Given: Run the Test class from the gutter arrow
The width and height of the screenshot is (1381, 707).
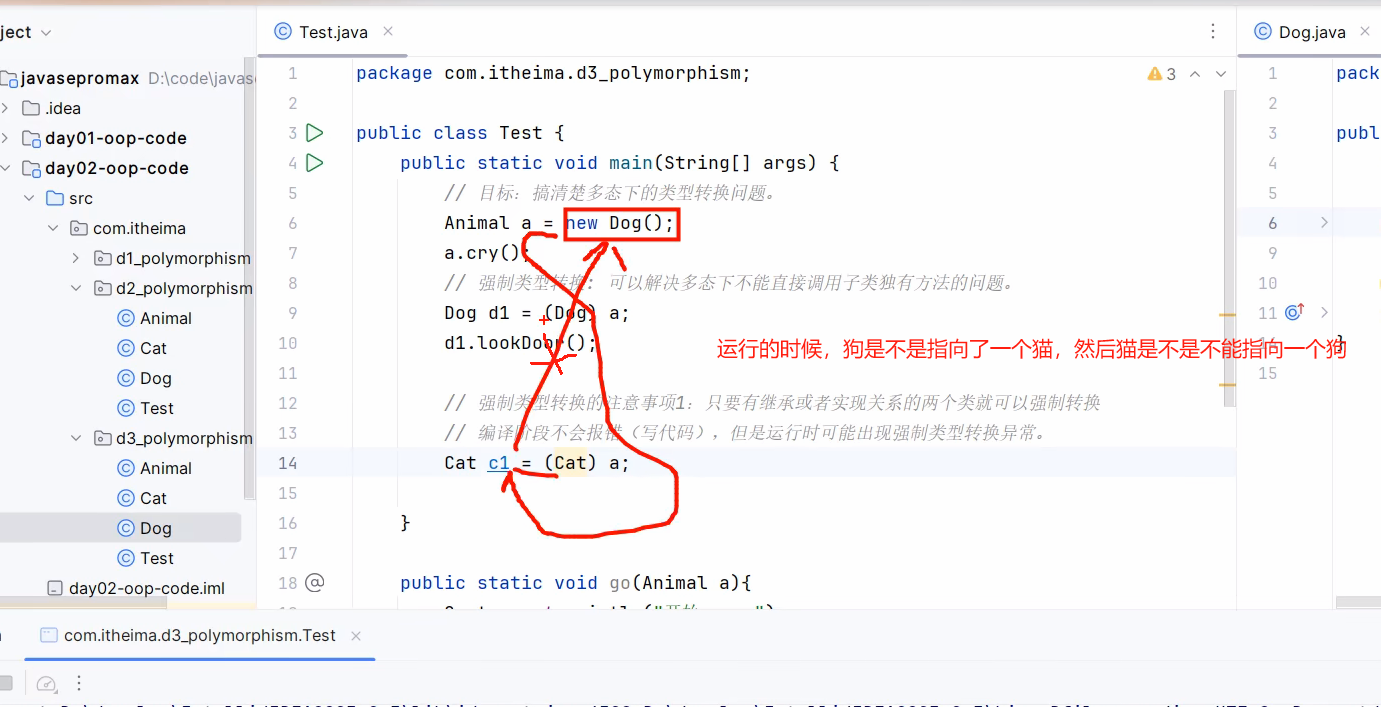Looking at the screenshot, I should coord(315,132).
